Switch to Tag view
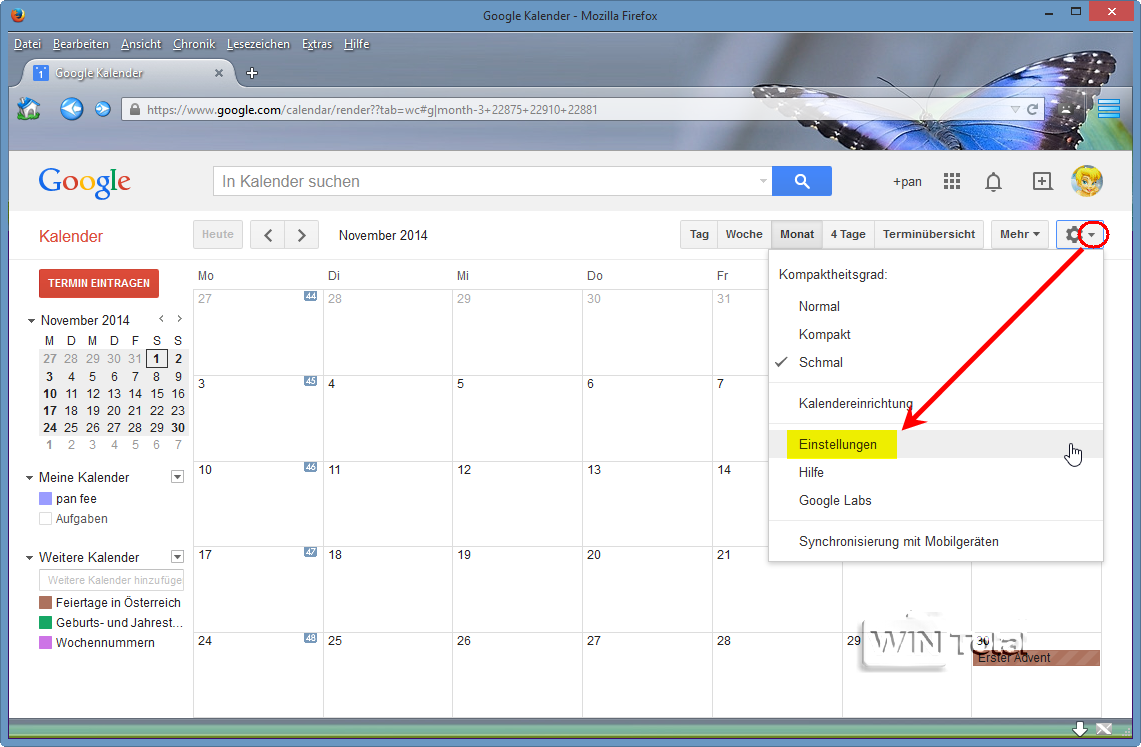This screenshot has width=1141, height=747. pyautogui.click(x=699, y=234)
